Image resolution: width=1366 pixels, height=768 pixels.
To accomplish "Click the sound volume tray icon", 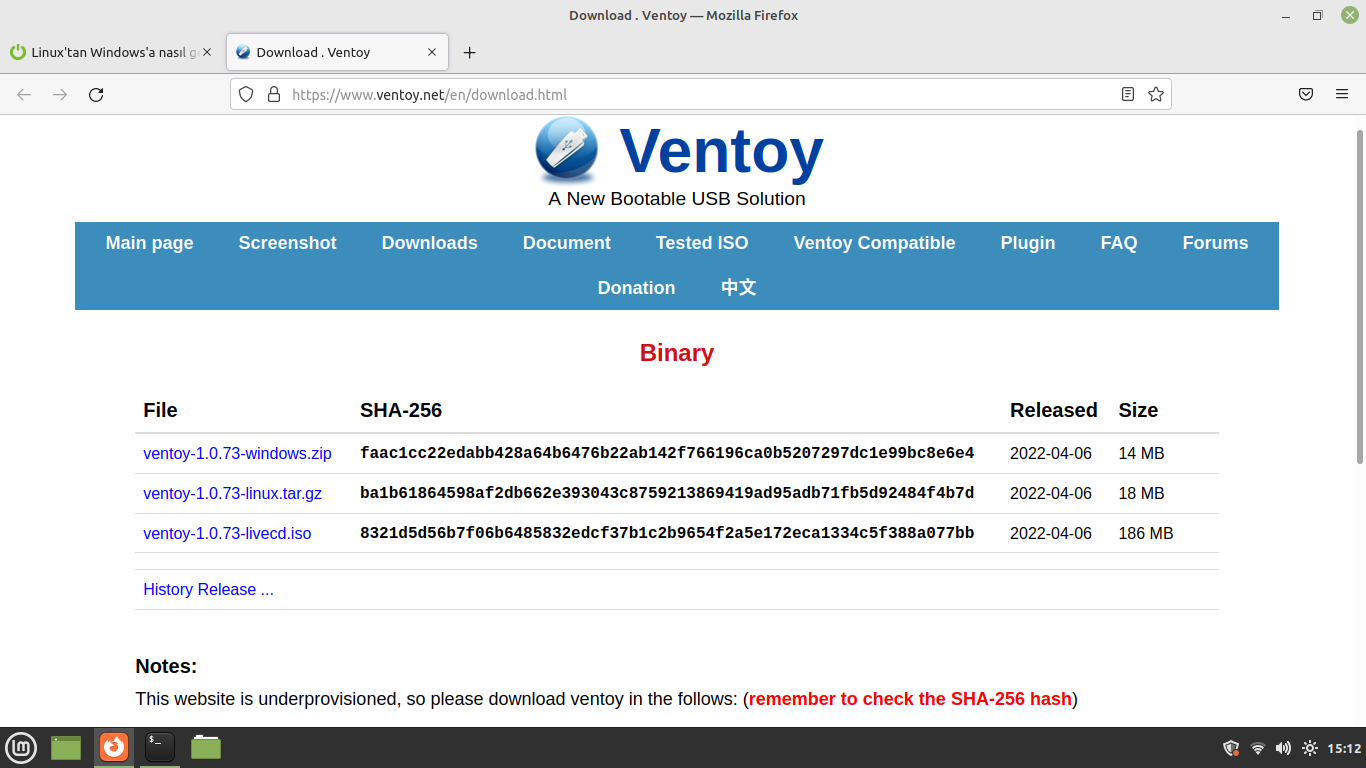I will click(x=1284, y=748).
